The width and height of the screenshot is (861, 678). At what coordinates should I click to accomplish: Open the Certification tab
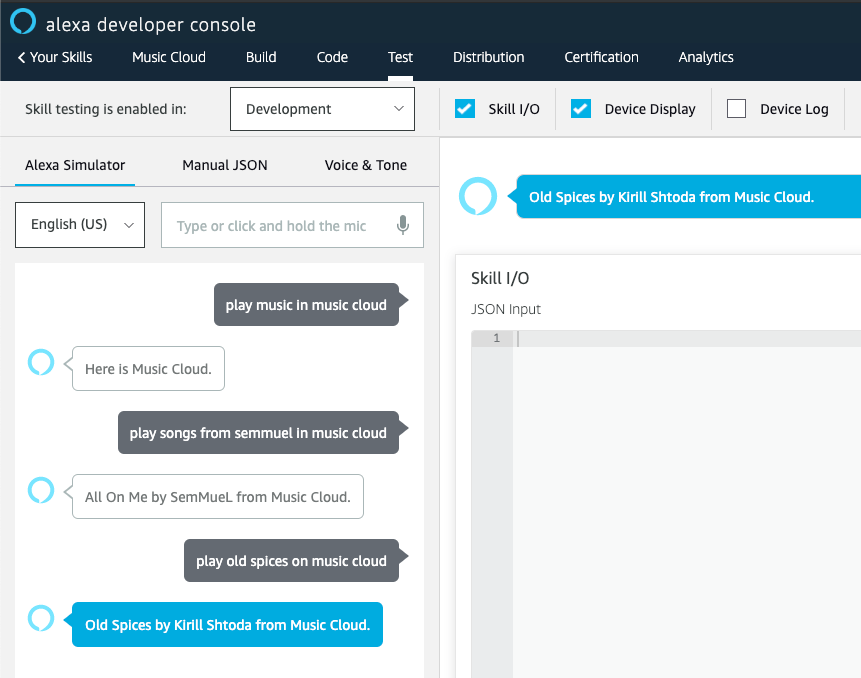(601, 57)
